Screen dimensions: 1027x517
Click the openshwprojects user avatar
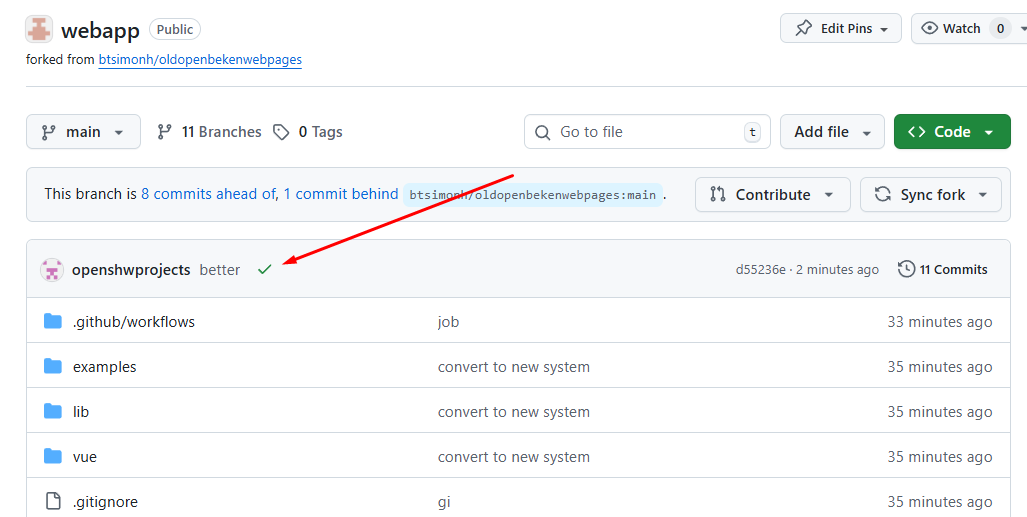pos(52,269)
